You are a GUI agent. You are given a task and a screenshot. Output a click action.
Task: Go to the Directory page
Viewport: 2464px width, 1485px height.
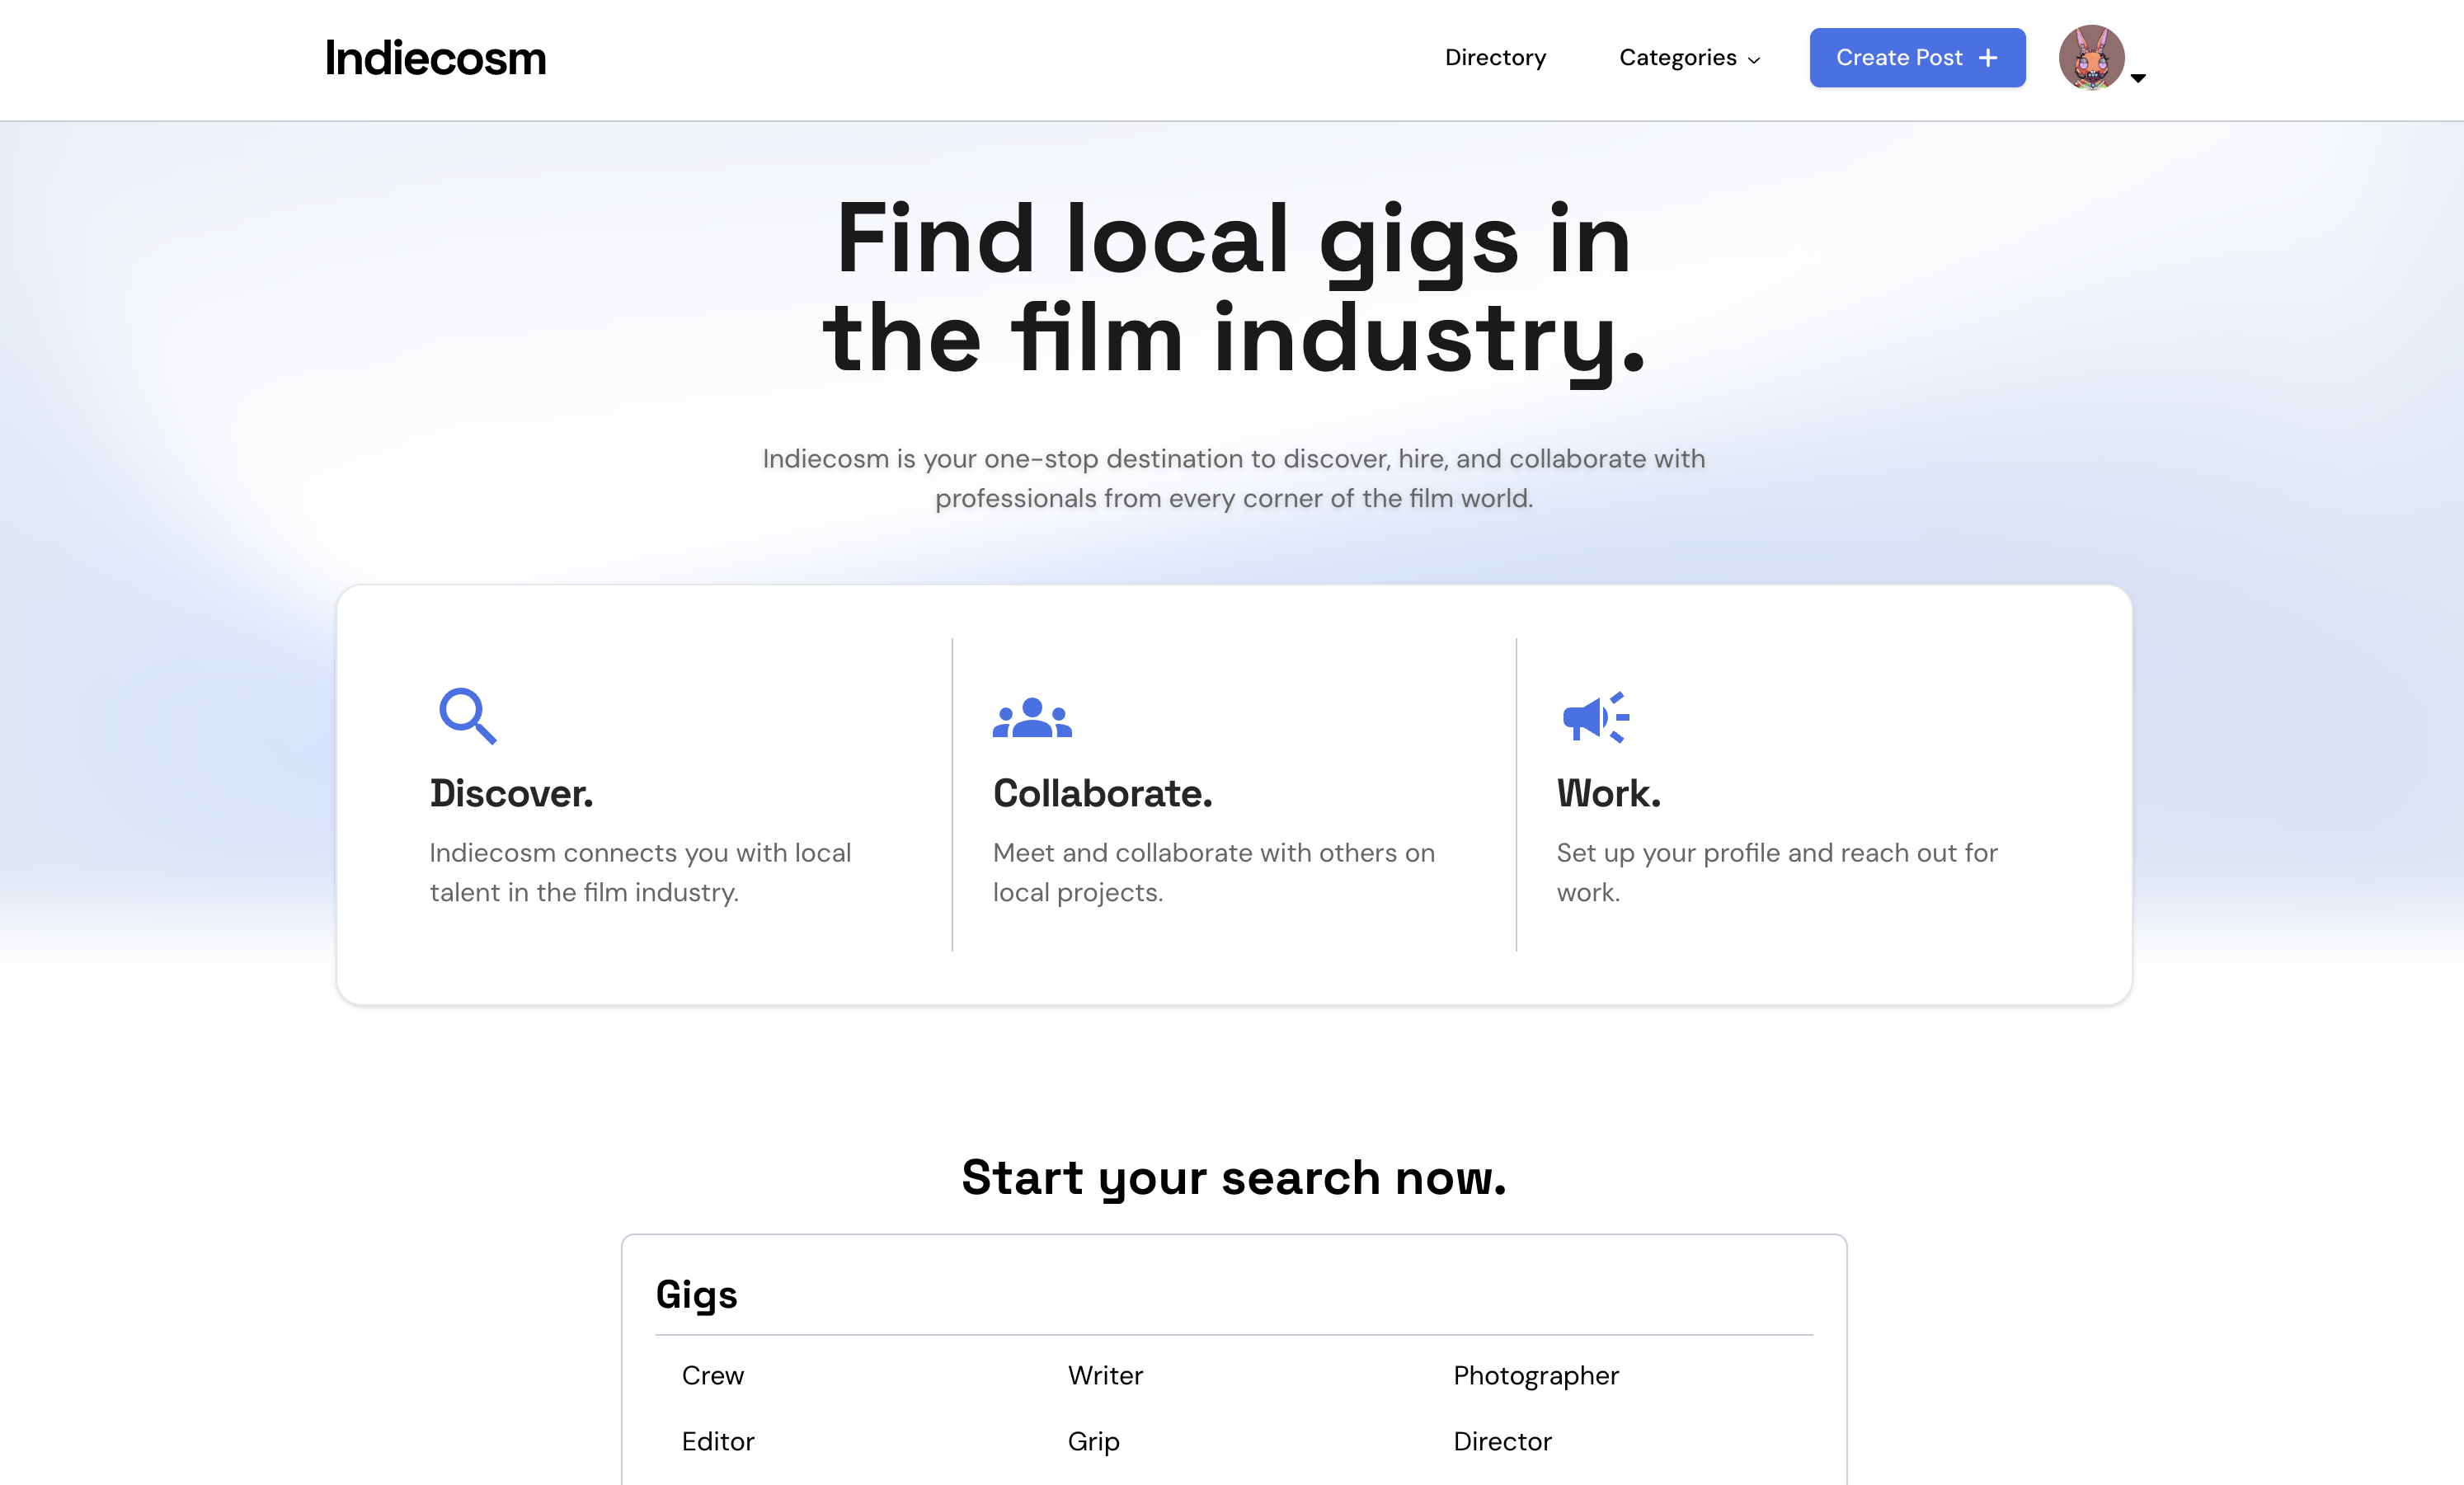(1494, 58)
